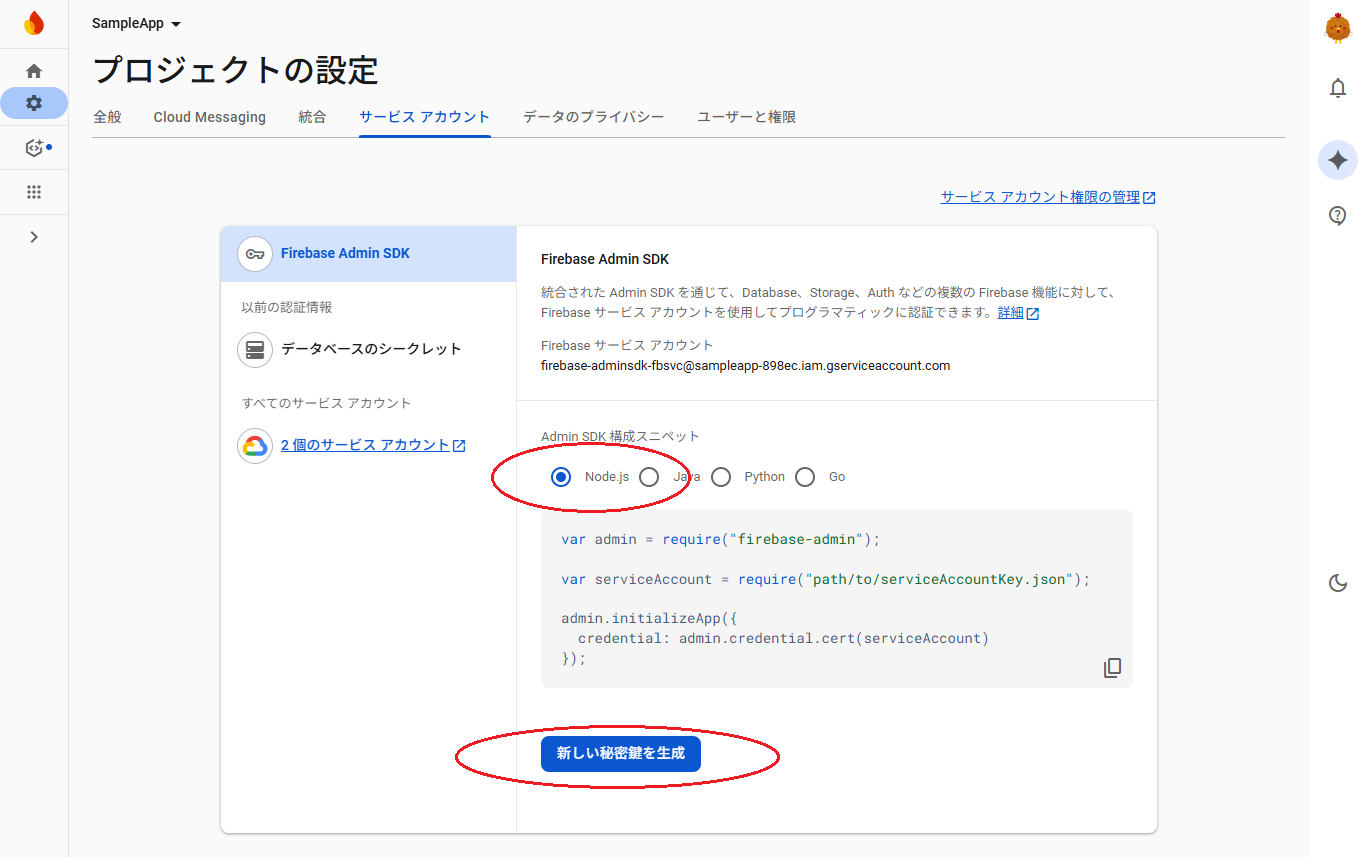Viewport: 1366px width, 858px height.
Task: Expand the left sidebar with the chevron
Action: coord(34,237)
